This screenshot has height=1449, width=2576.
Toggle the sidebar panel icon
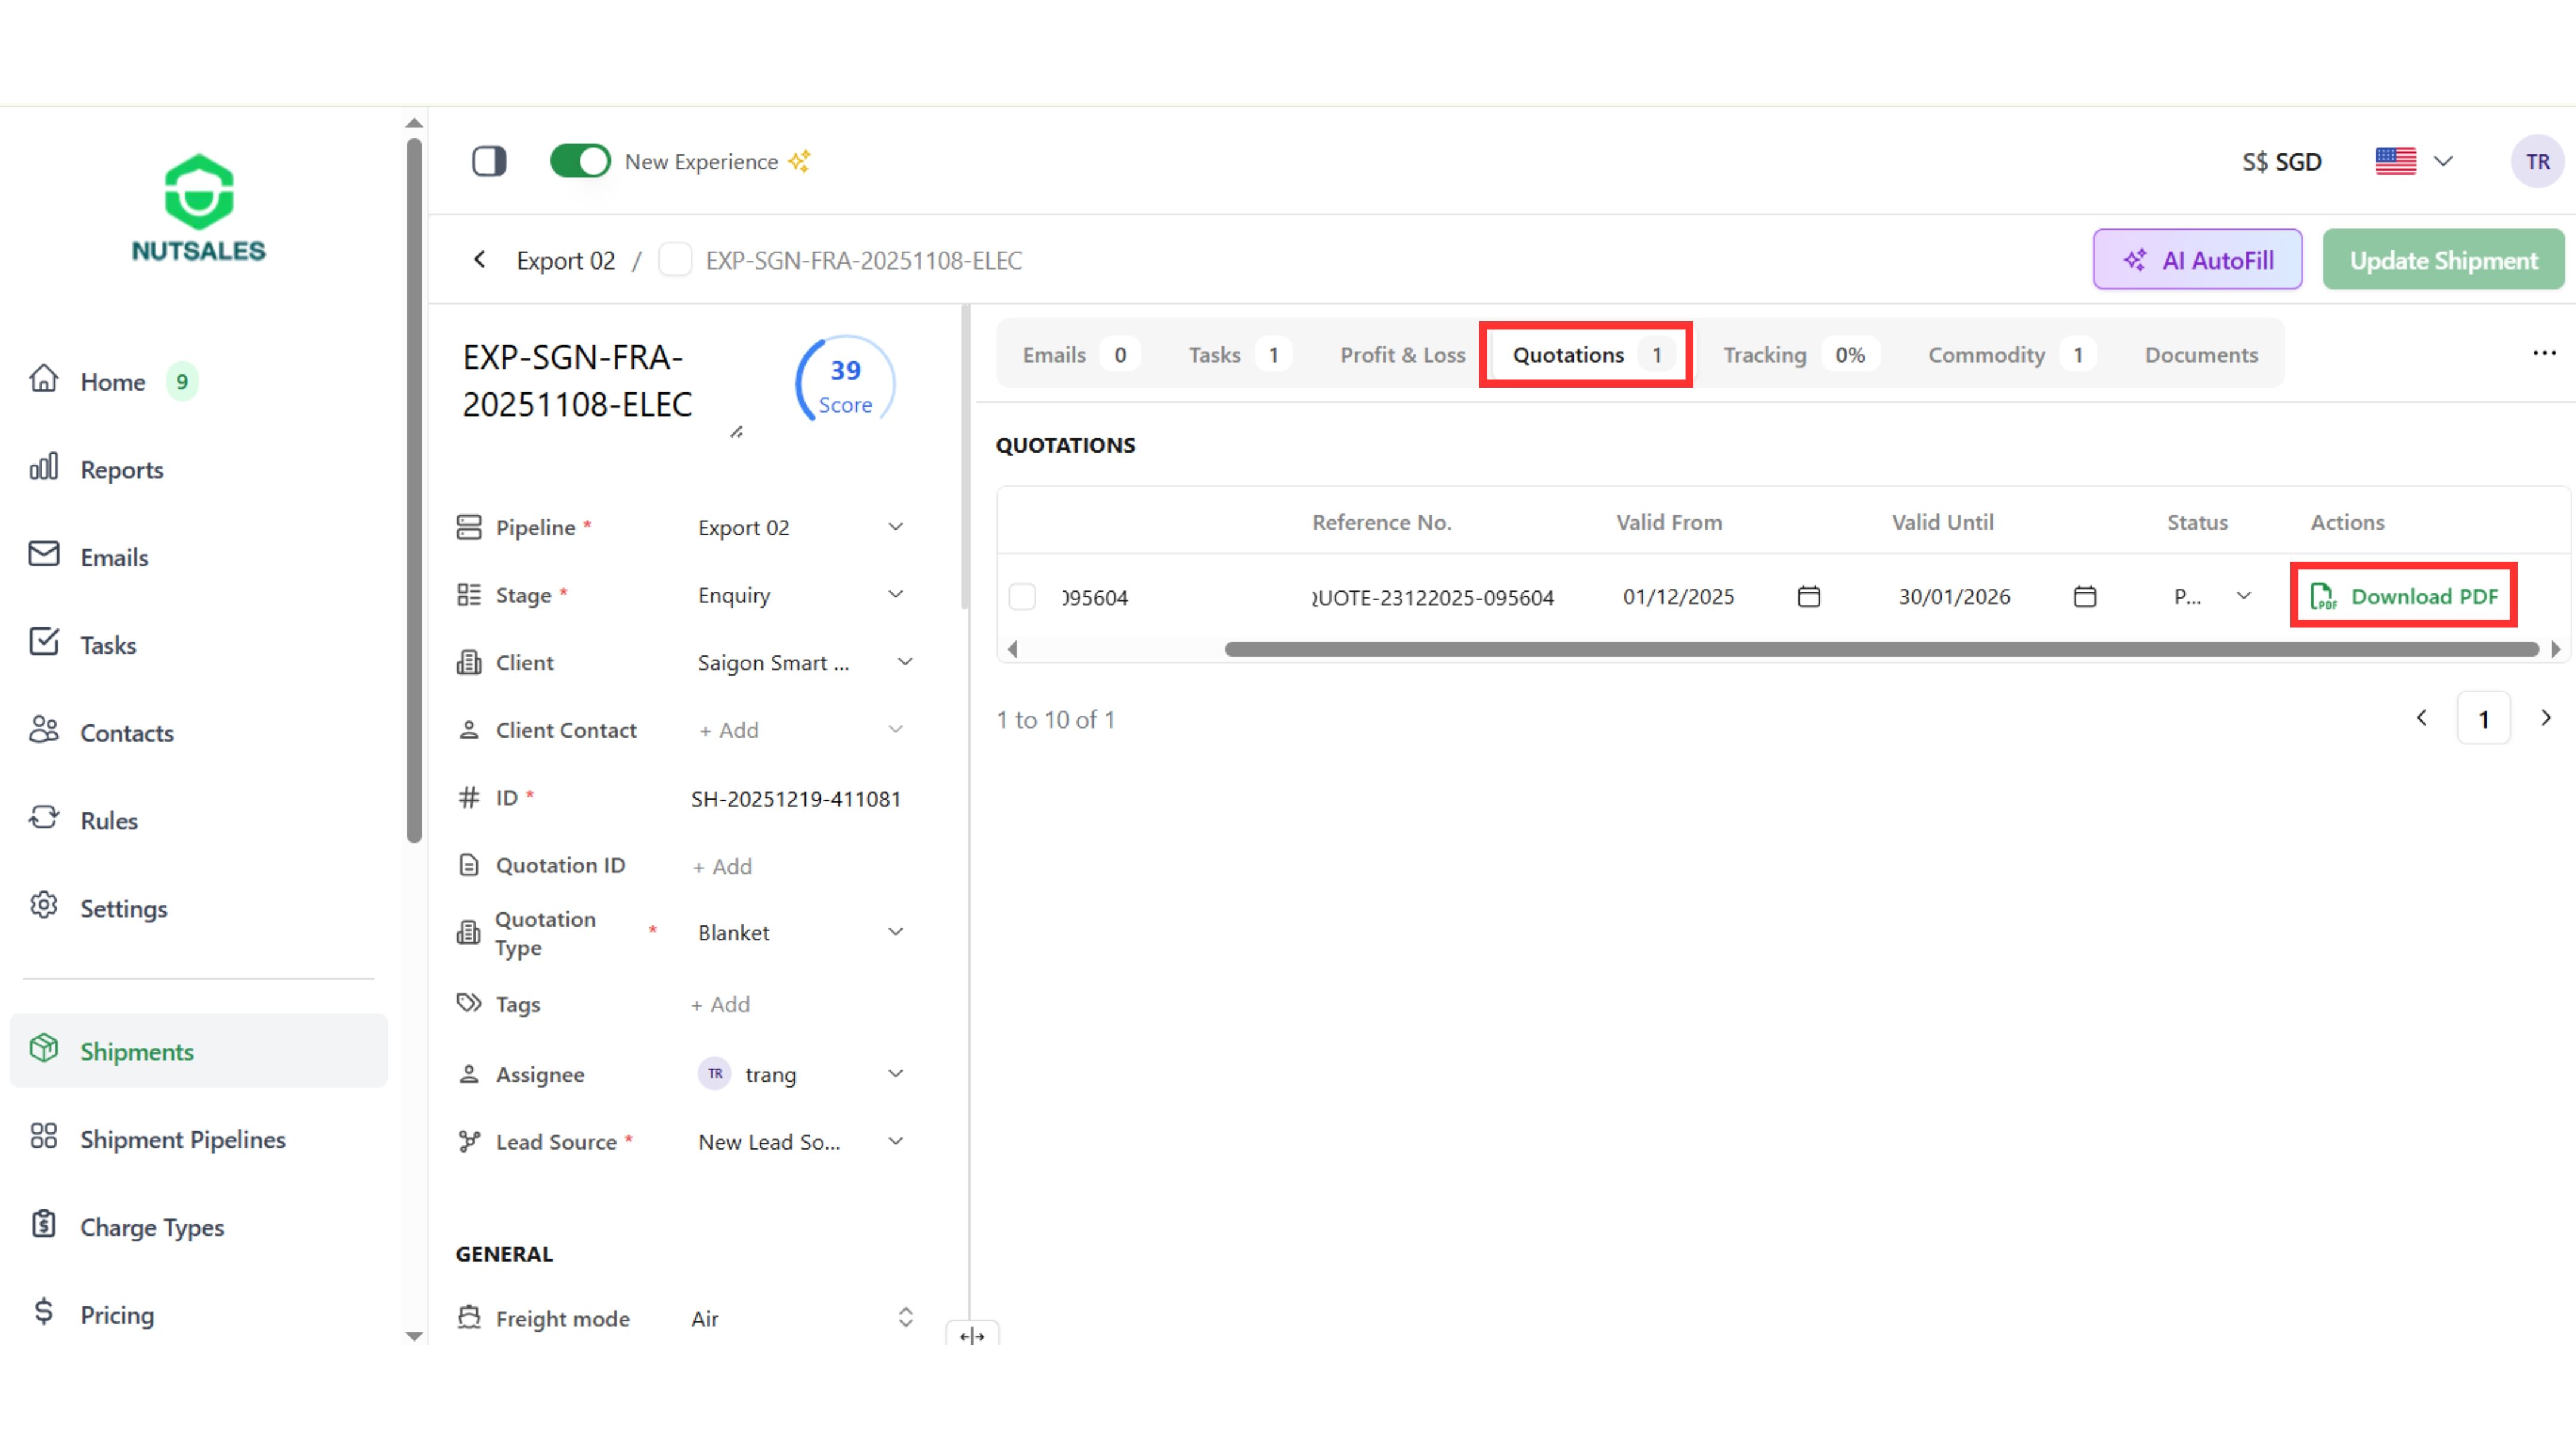489,161
